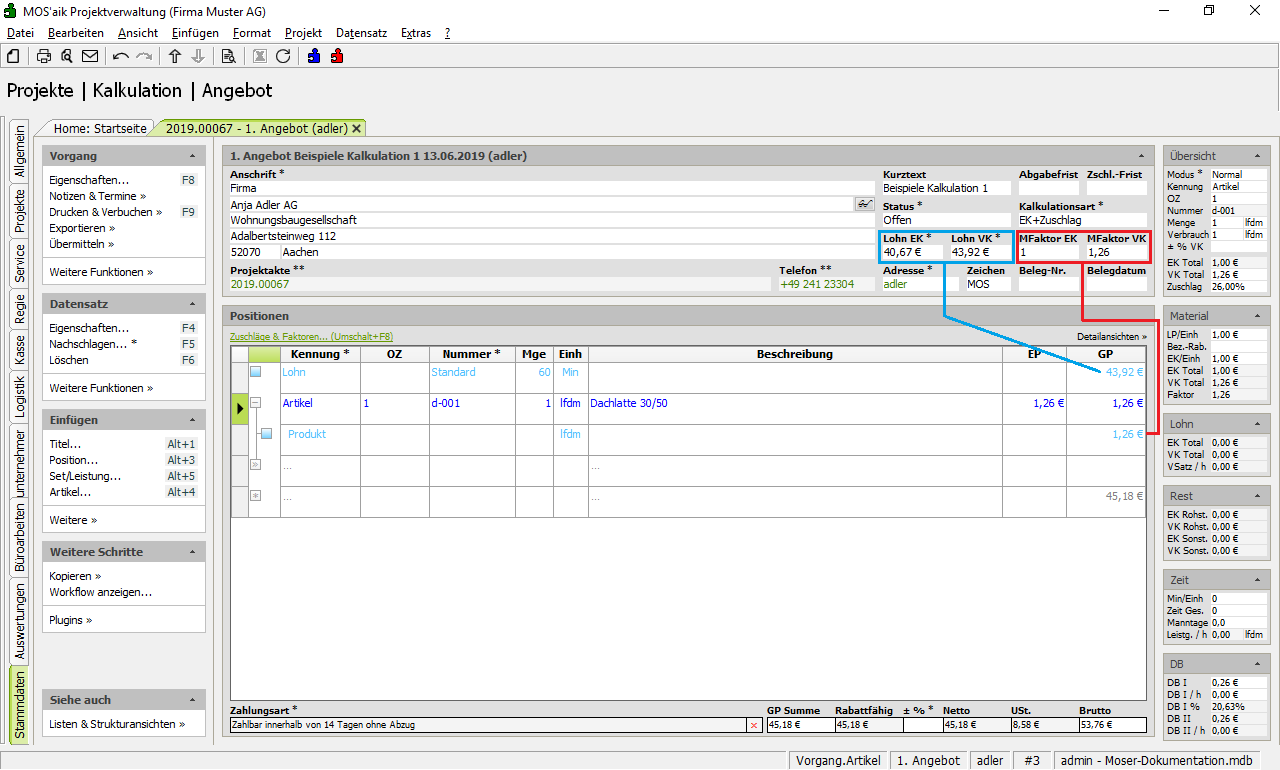Viewport: 1280px width, 770px height.
Task: Collapse the Übersicht panel on right
Action: coord(1257,157)
